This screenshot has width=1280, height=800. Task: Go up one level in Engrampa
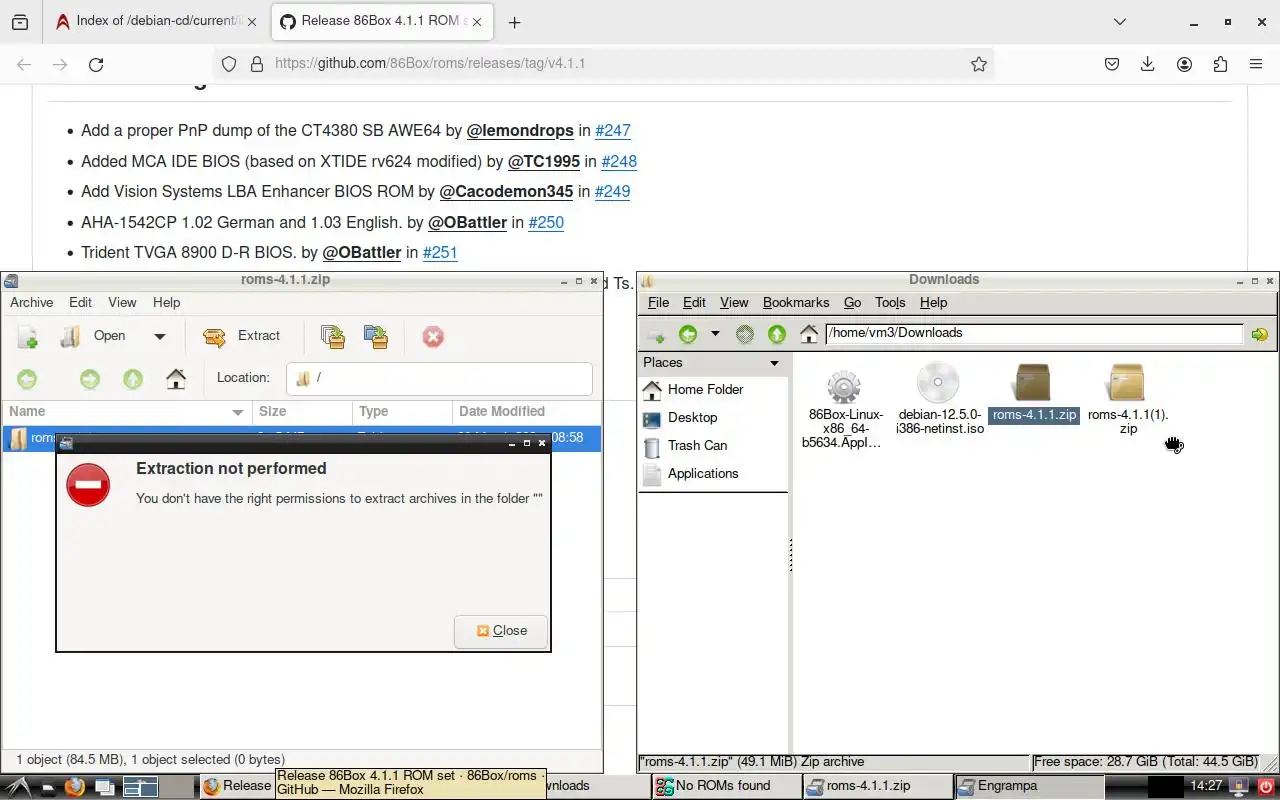[133, 379]
